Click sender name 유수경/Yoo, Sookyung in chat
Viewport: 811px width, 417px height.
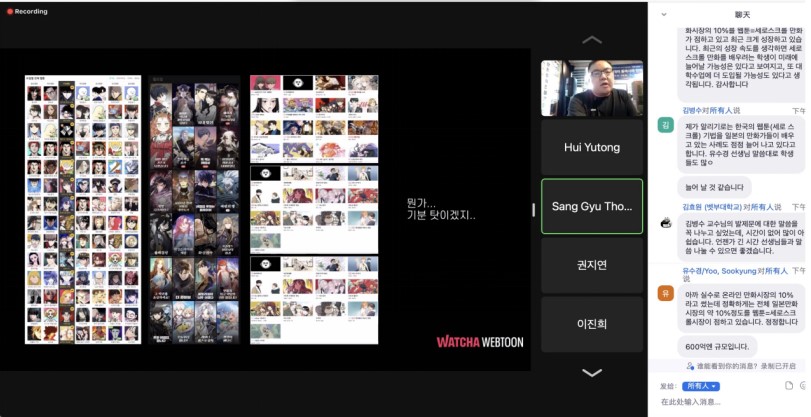(716, 271)
